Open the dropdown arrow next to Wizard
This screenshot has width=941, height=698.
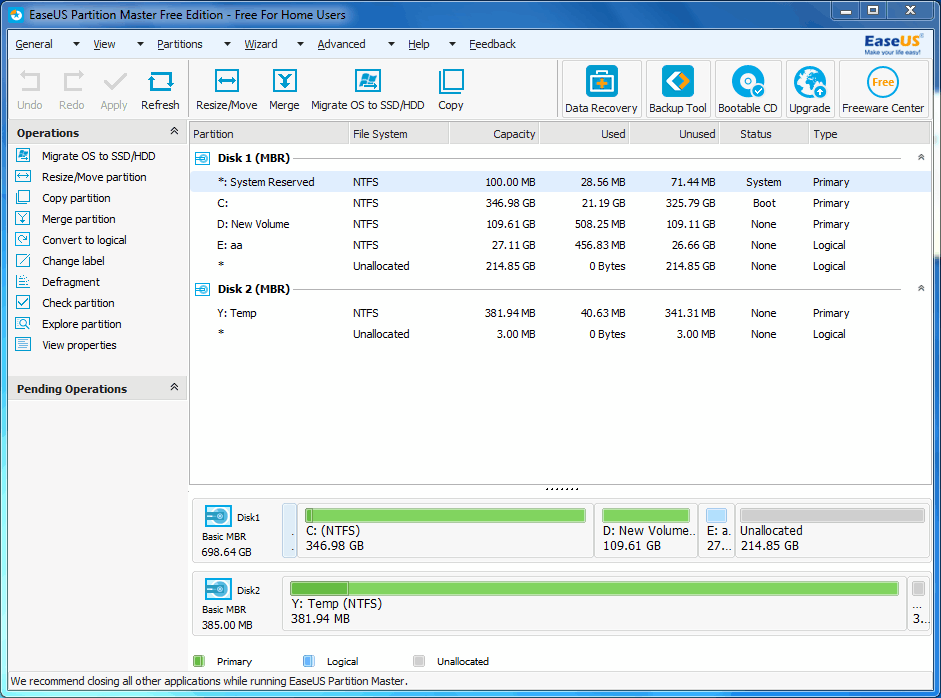[300, 44]
